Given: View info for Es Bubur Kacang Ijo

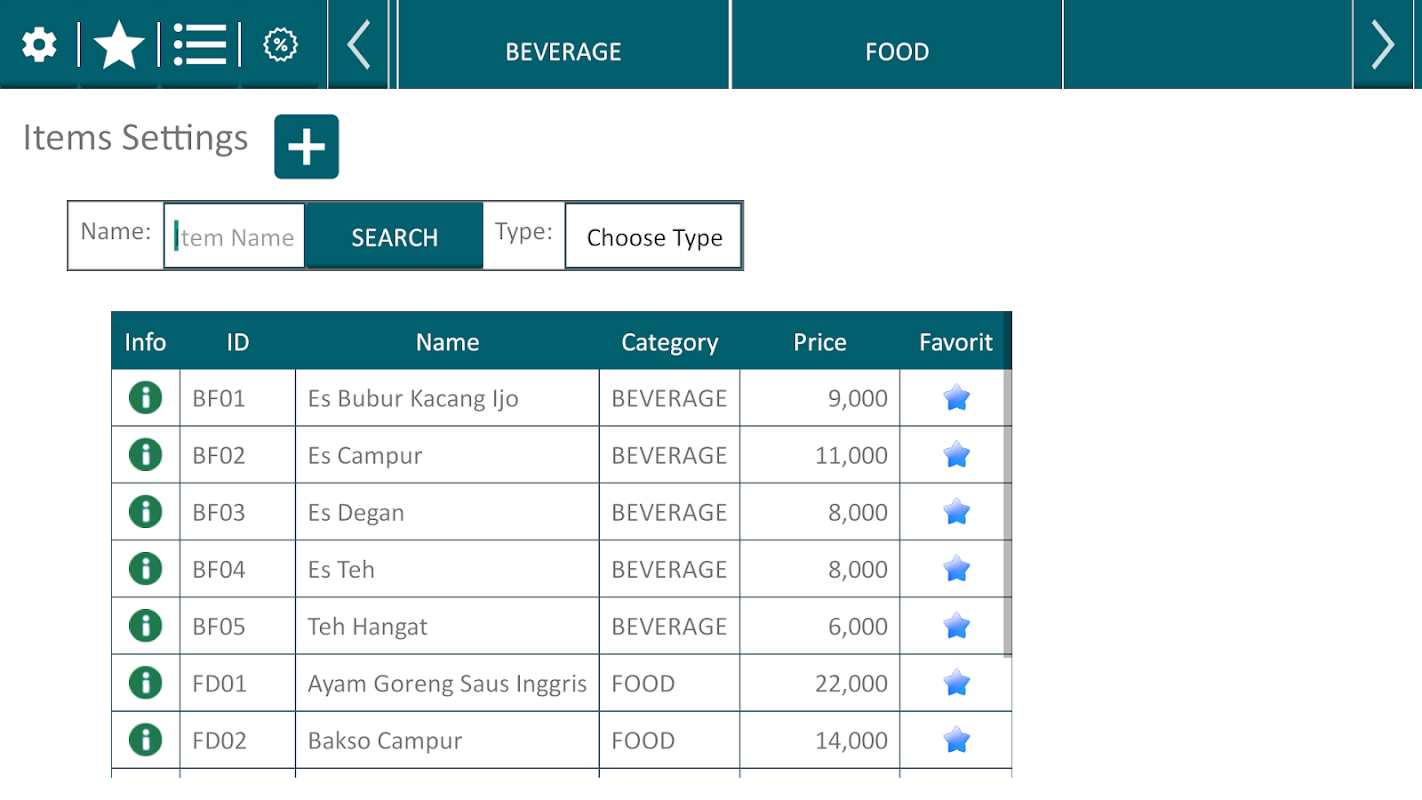Looking at the screenshot, I should 146,398.
